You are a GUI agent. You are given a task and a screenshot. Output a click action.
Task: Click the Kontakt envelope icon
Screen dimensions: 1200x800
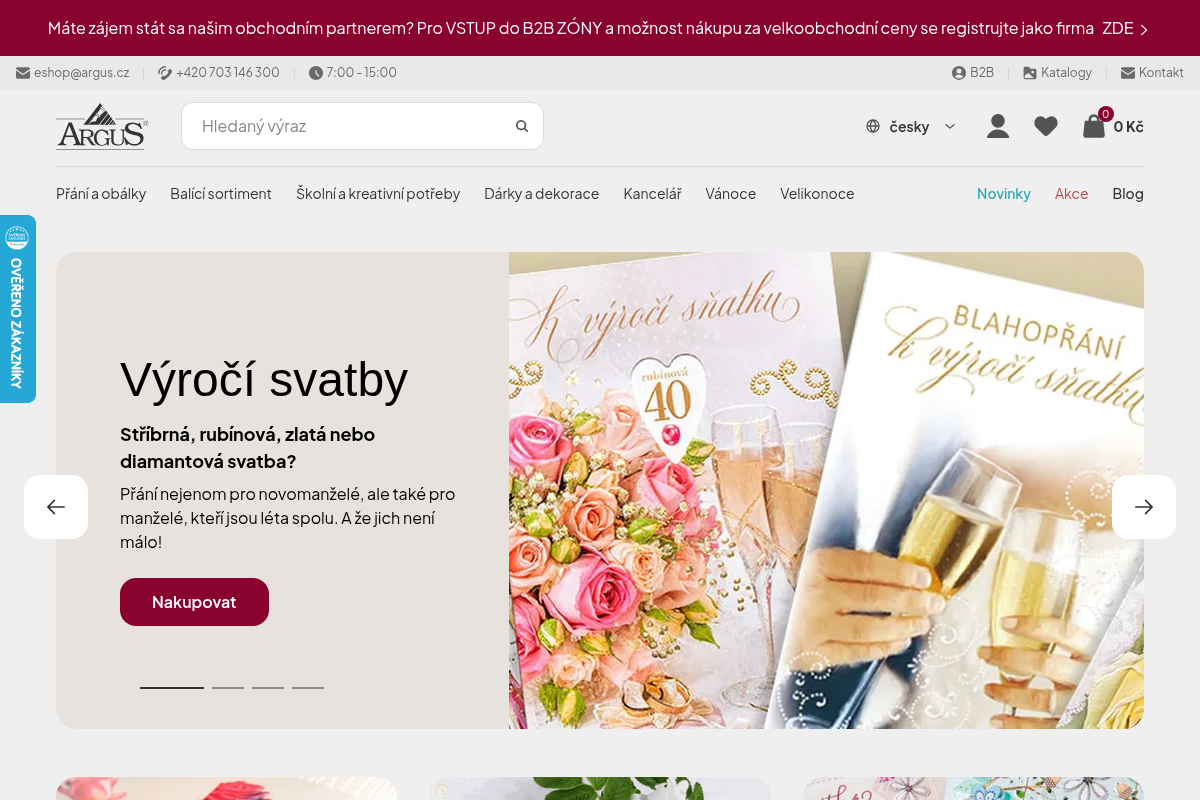coord(1128,73)
